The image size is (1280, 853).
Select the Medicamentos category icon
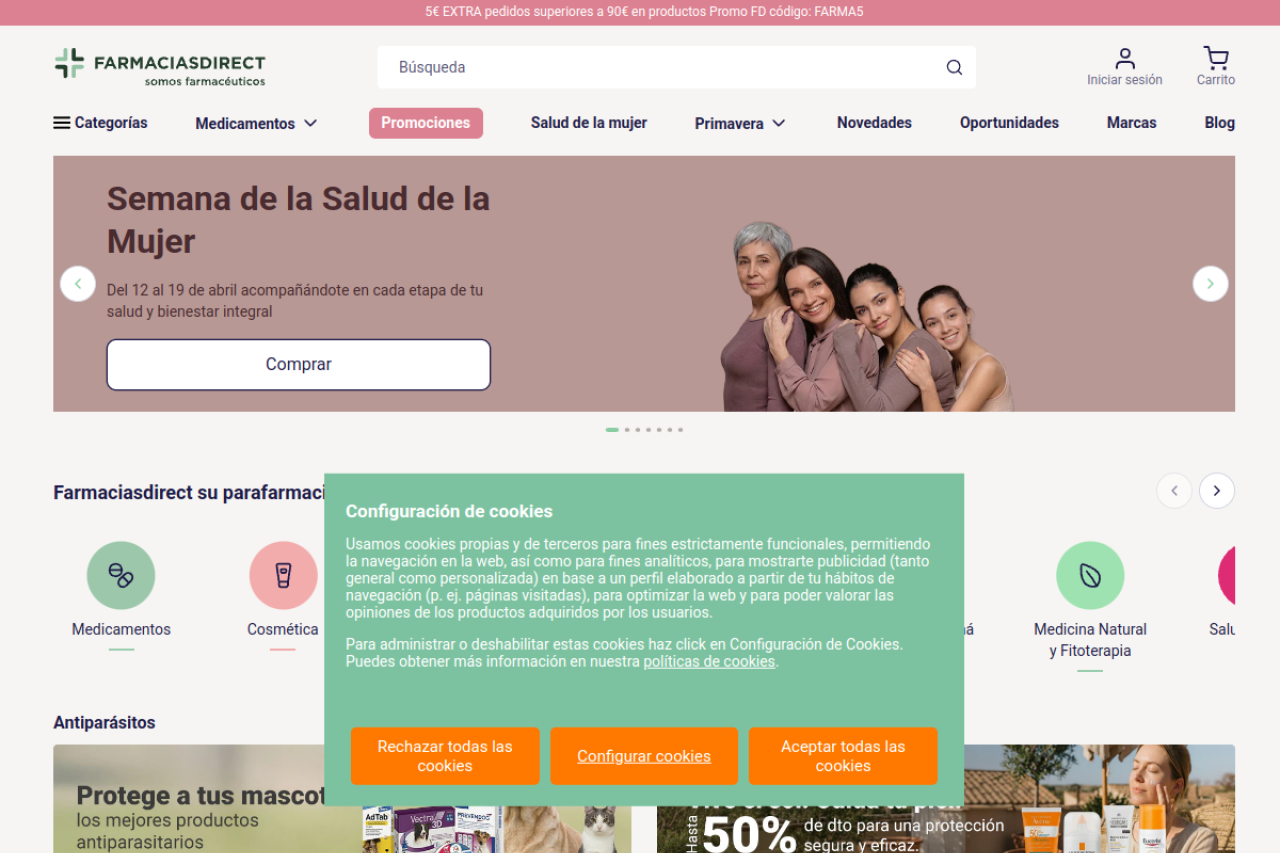pos(121,576)
